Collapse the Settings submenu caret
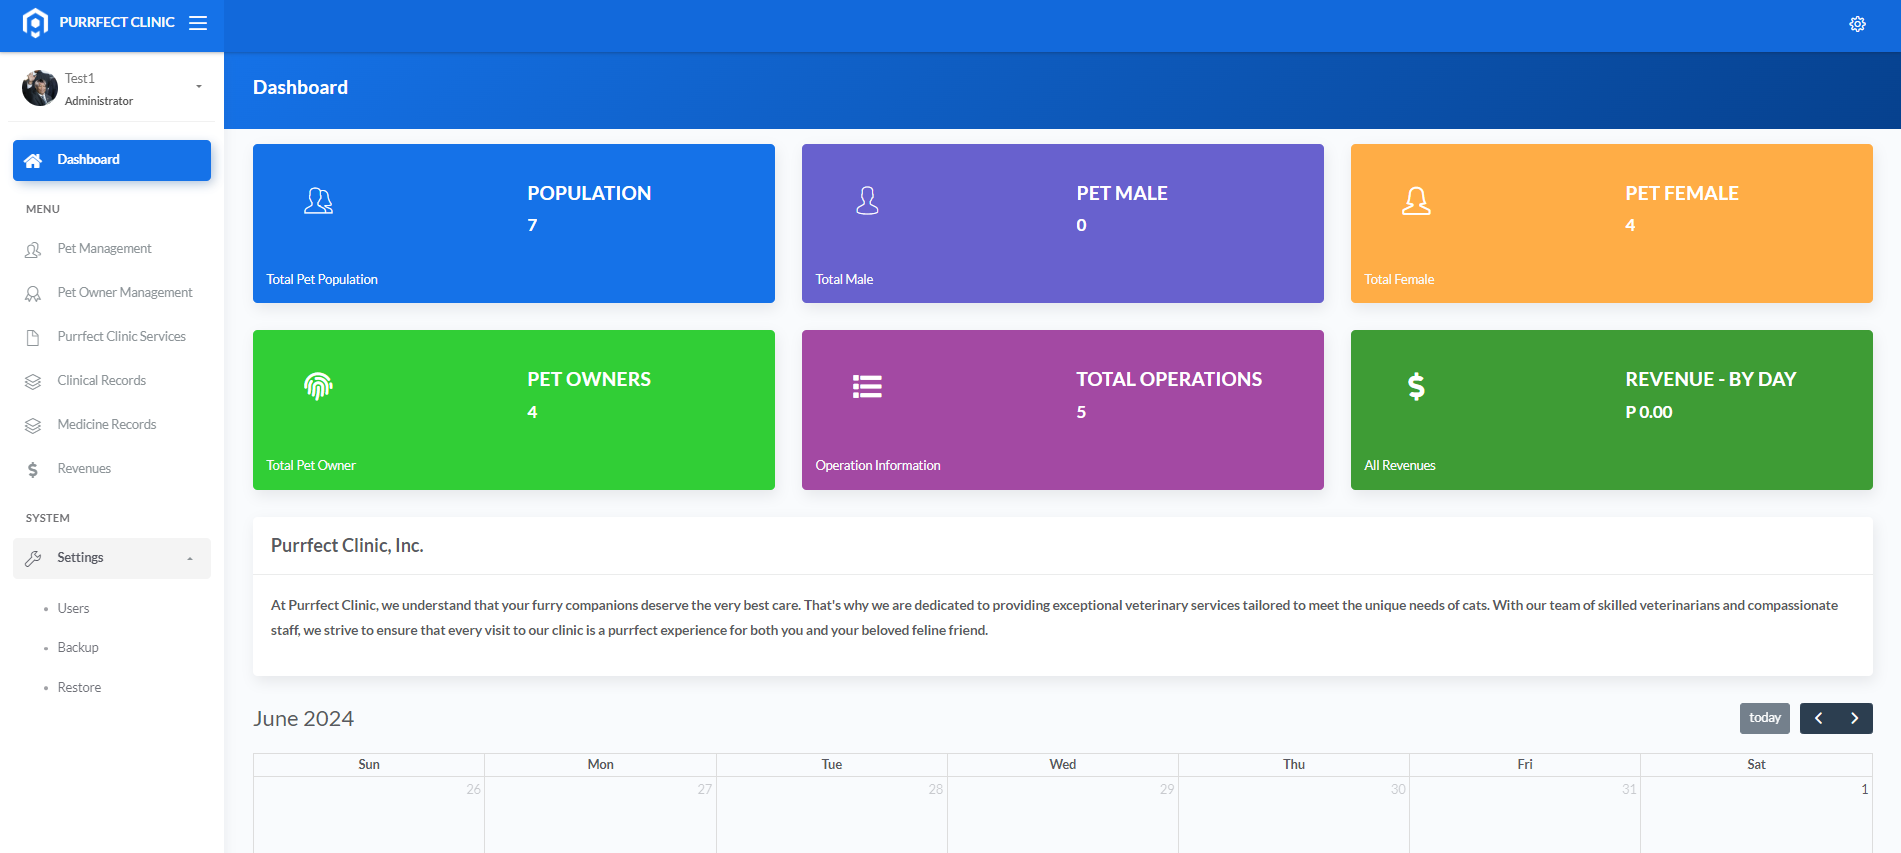The height and width of the screenshot is (853, 1901). coord(190,559)
